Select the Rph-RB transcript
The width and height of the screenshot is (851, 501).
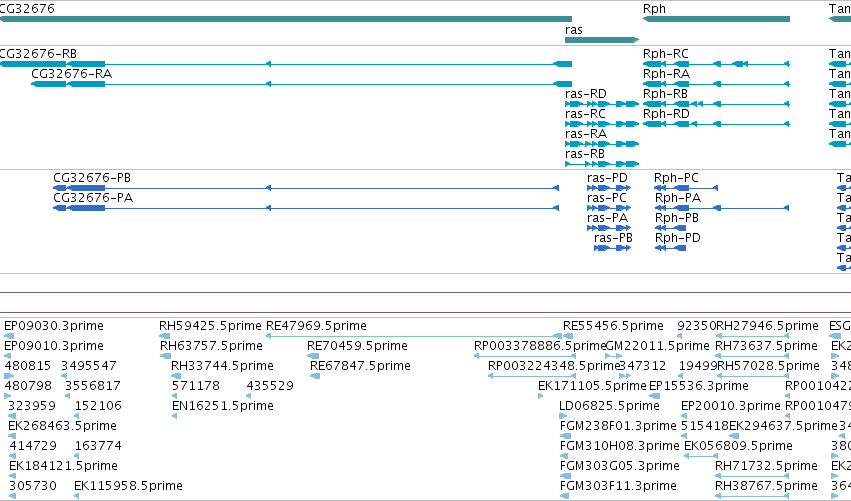click(x=716, y=104)
